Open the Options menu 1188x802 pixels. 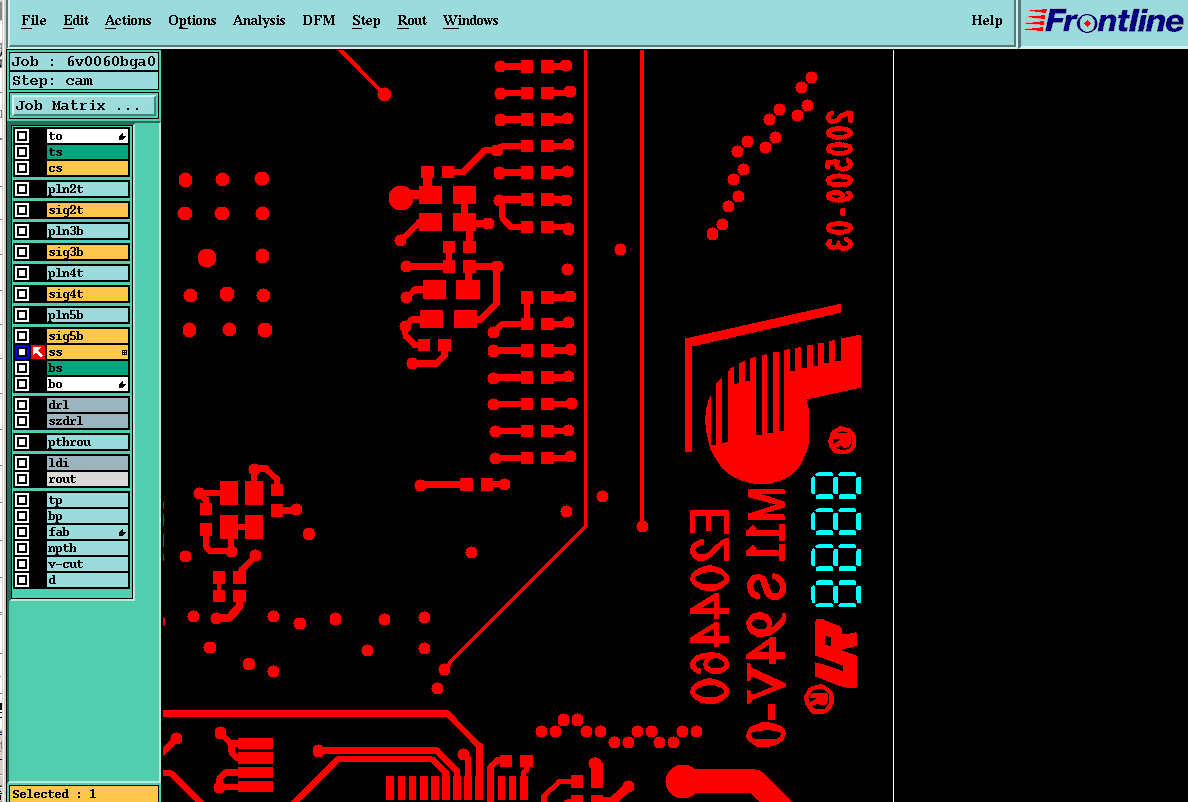coord(192,20)
